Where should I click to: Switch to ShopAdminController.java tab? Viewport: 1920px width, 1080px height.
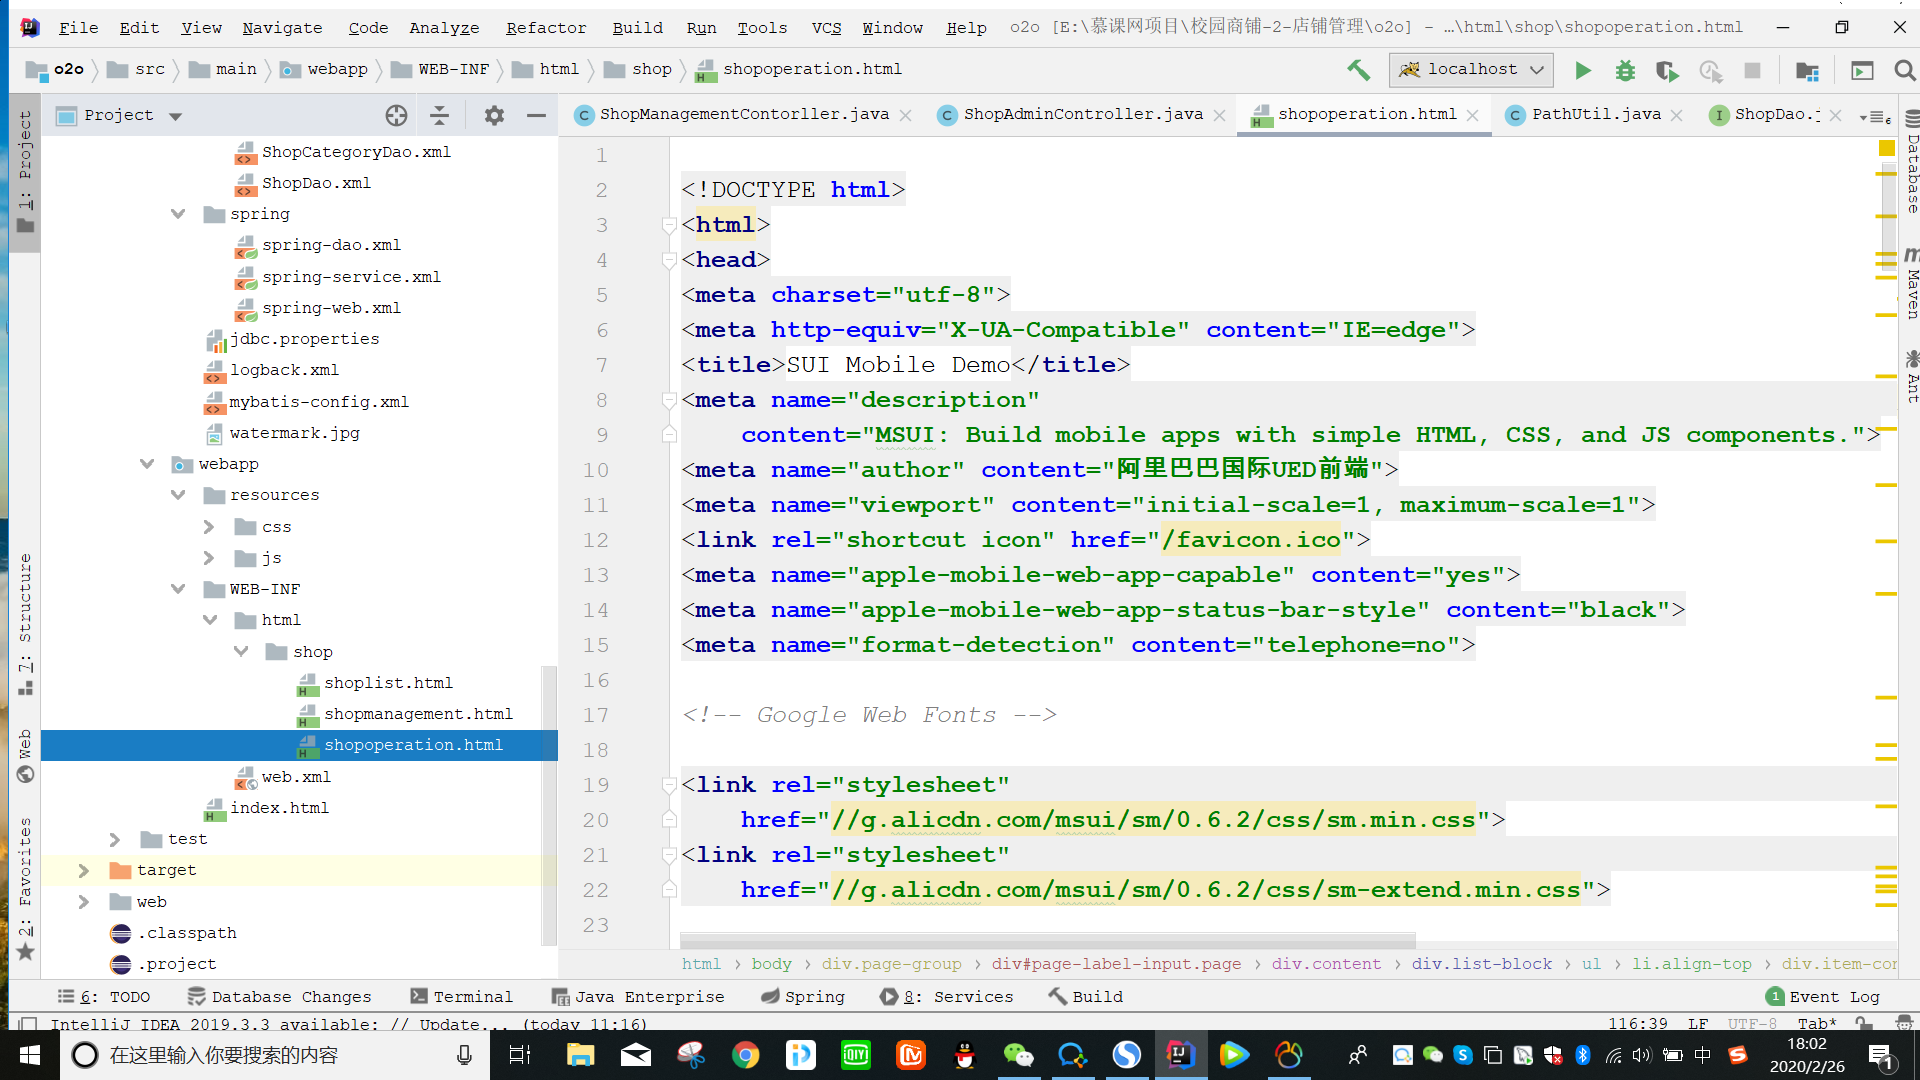coord(1082,115)
